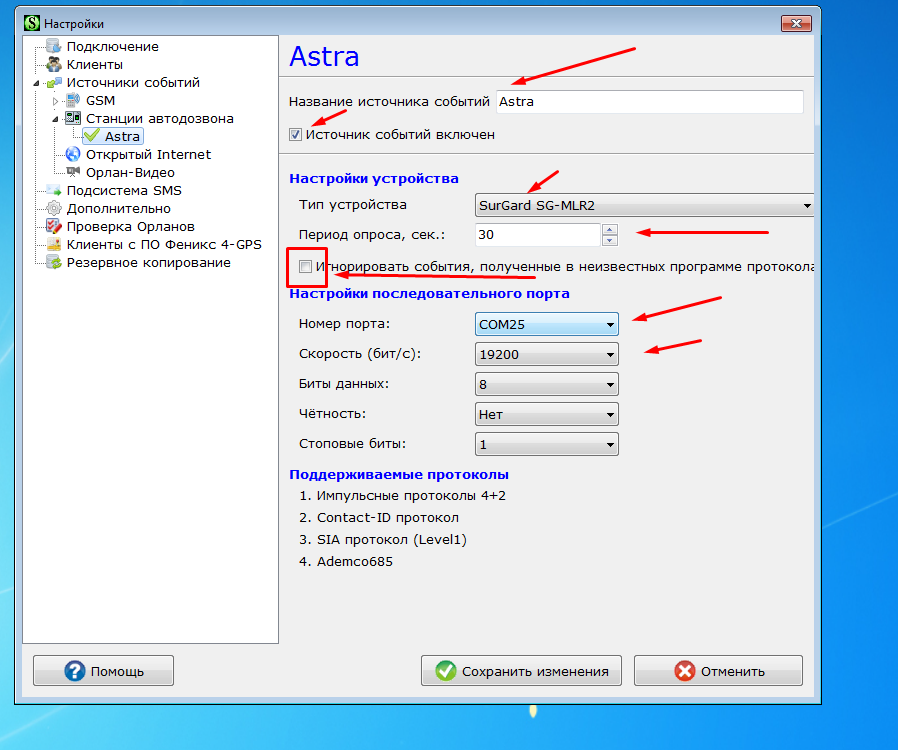This screenshot has width=898, height=750.
Task: Increase the Период опроса value
Action: point(610,230)
